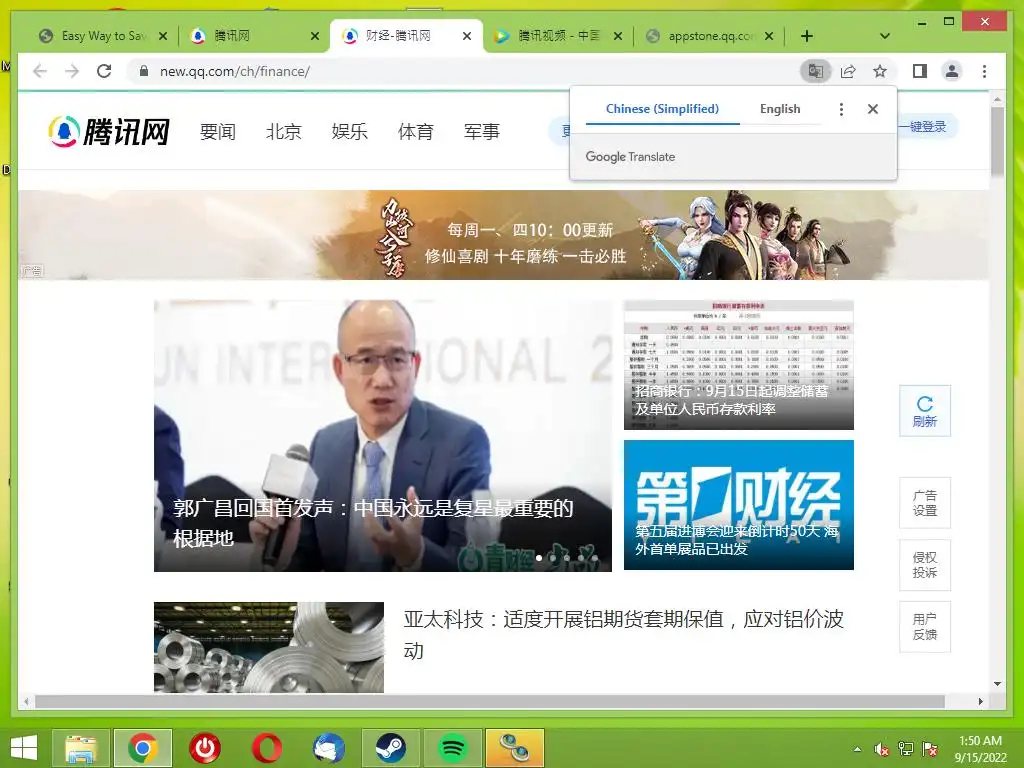Select English in translate popup
The image size is (1024, 768).
click(x=780, y=109)
